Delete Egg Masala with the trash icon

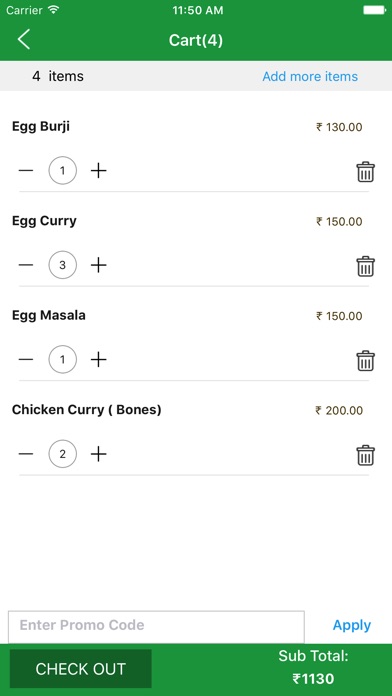point(365,360)
